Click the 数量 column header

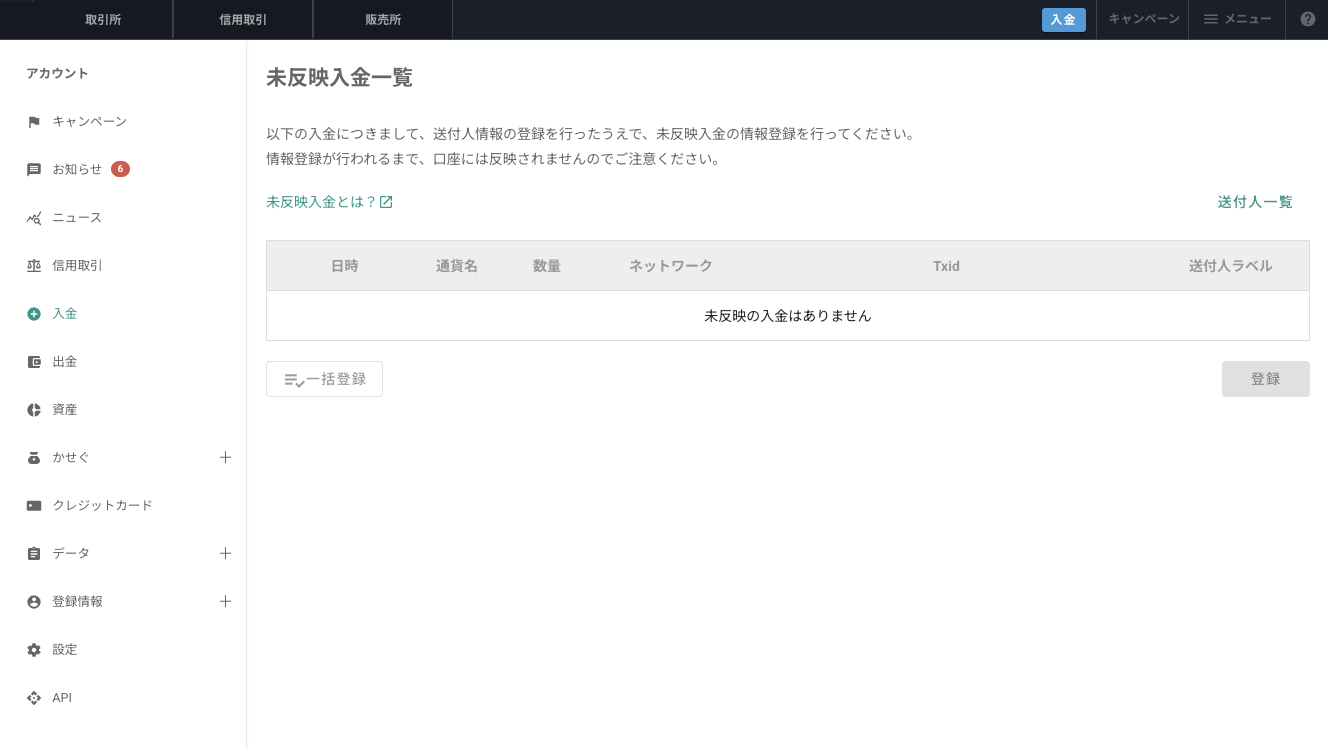coord(546,266)
